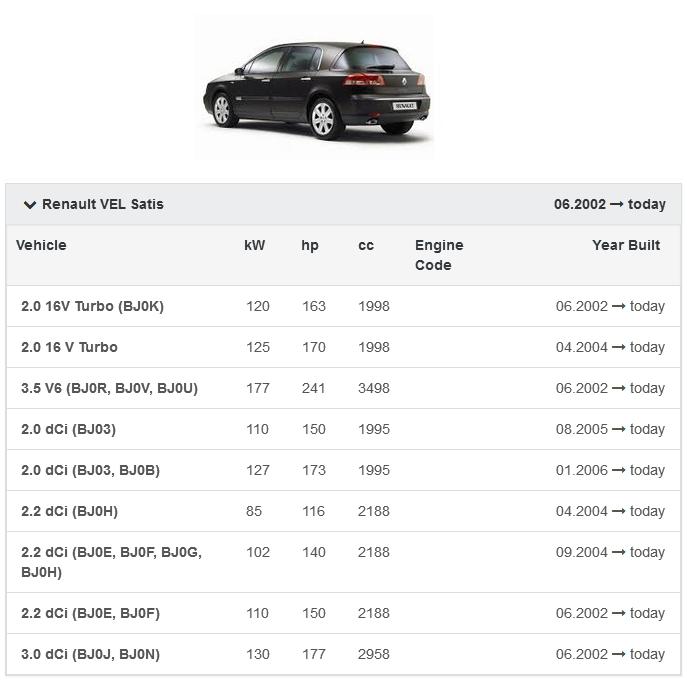Click the hp column header
This screenshot has width=687, height=680.
pos(310,245)
